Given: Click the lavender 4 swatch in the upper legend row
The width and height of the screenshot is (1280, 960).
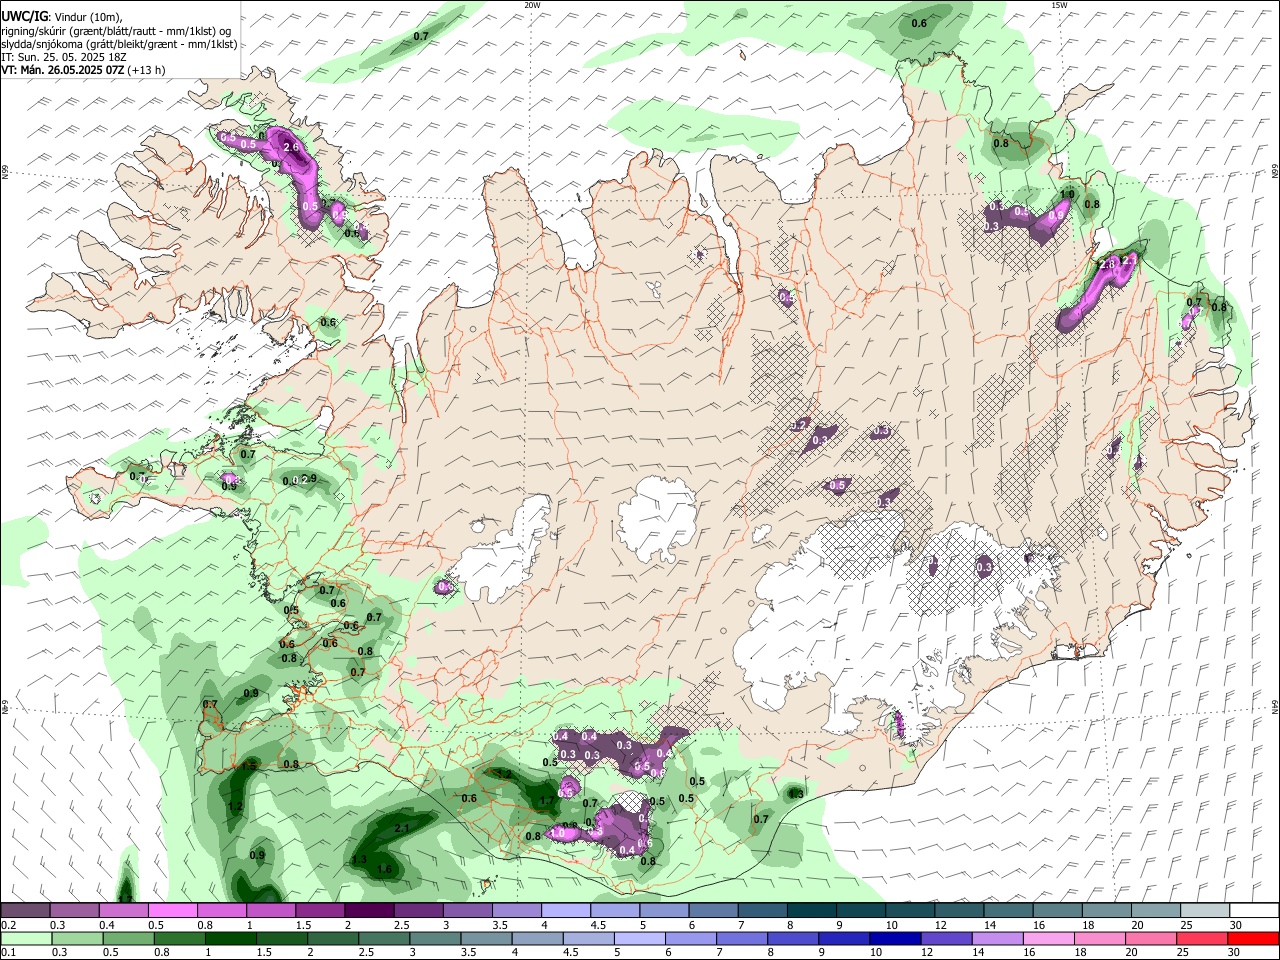Looking at the screenshot, I should (564, 910).
